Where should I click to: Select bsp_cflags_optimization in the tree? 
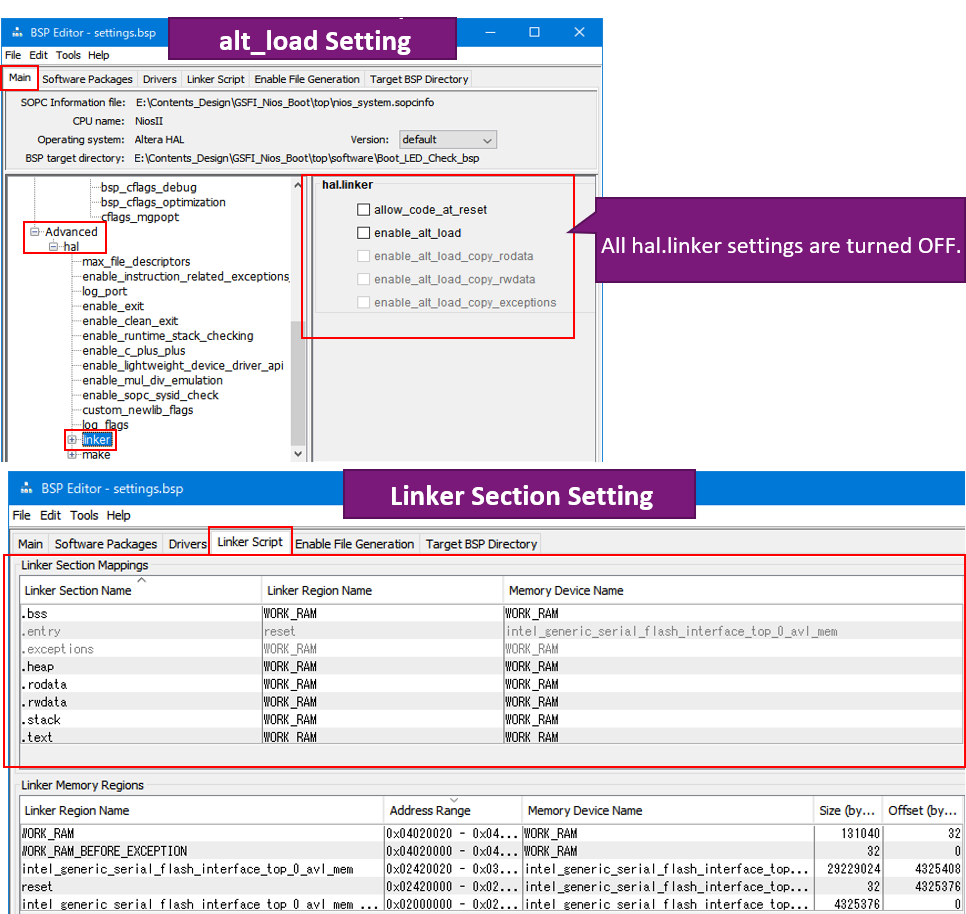coord(163,202)
